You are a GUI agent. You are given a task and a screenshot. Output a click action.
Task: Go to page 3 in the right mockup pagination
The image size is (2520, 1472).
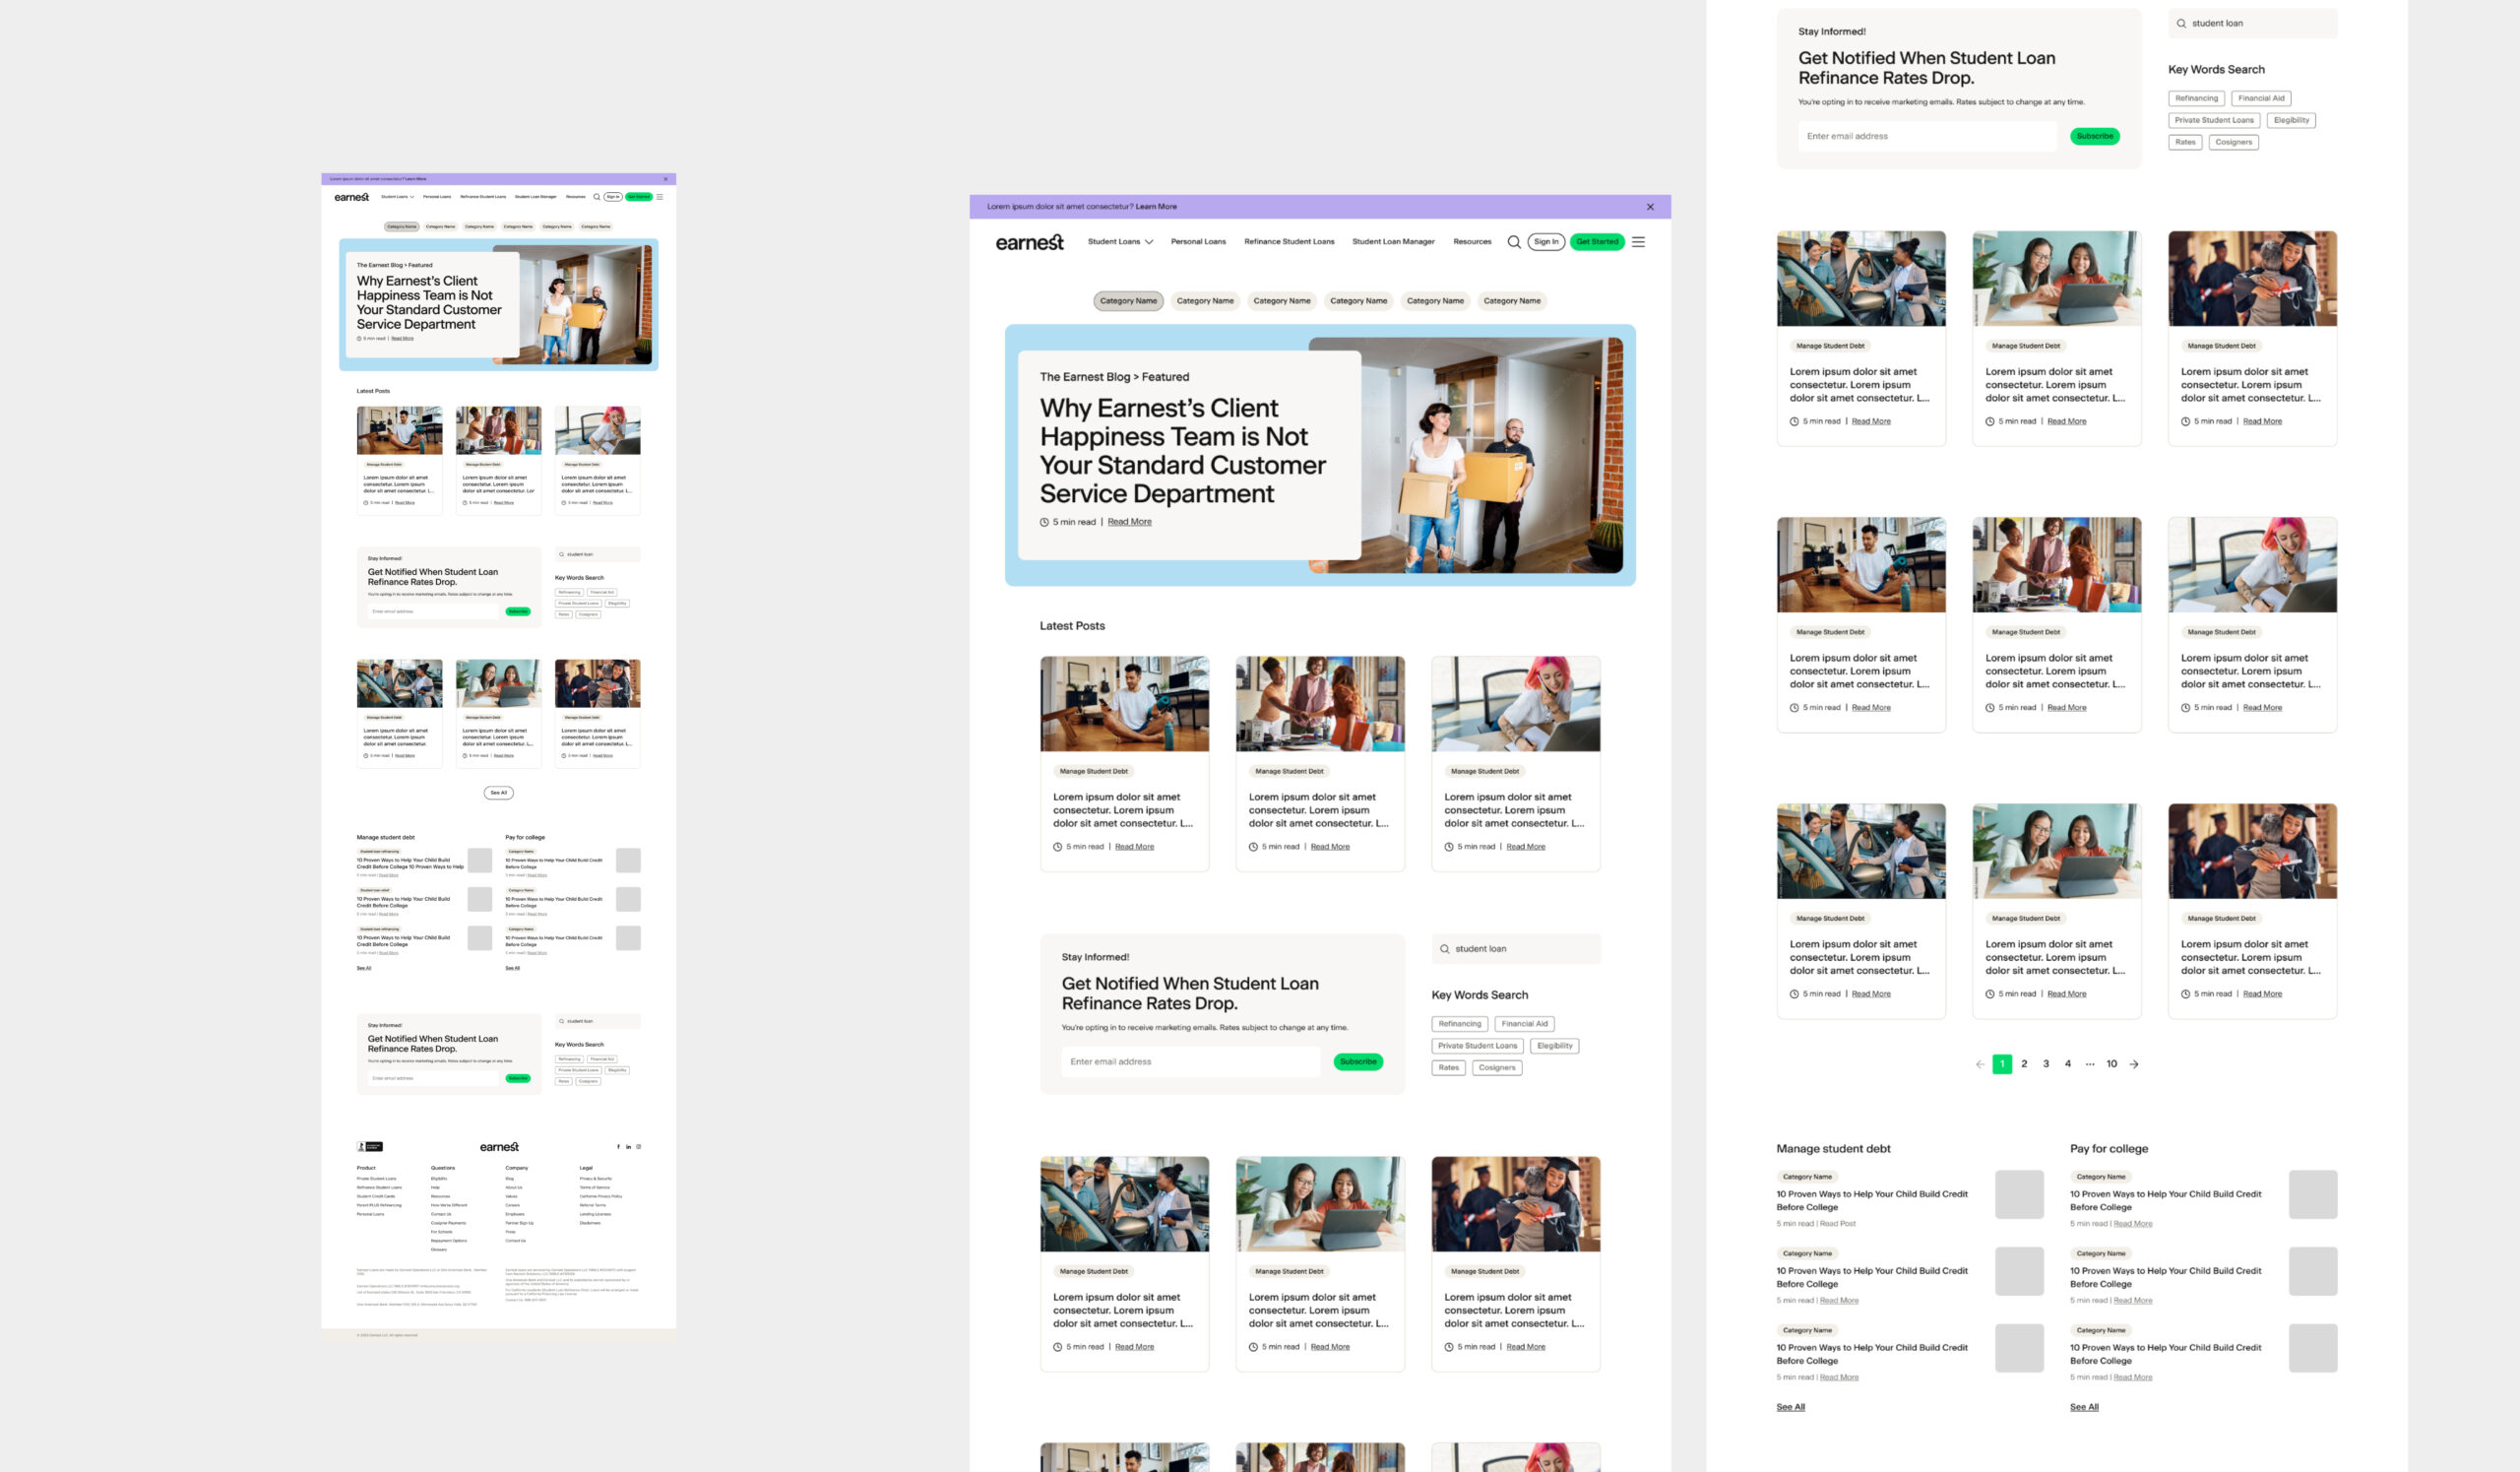click(2046, 1064)
